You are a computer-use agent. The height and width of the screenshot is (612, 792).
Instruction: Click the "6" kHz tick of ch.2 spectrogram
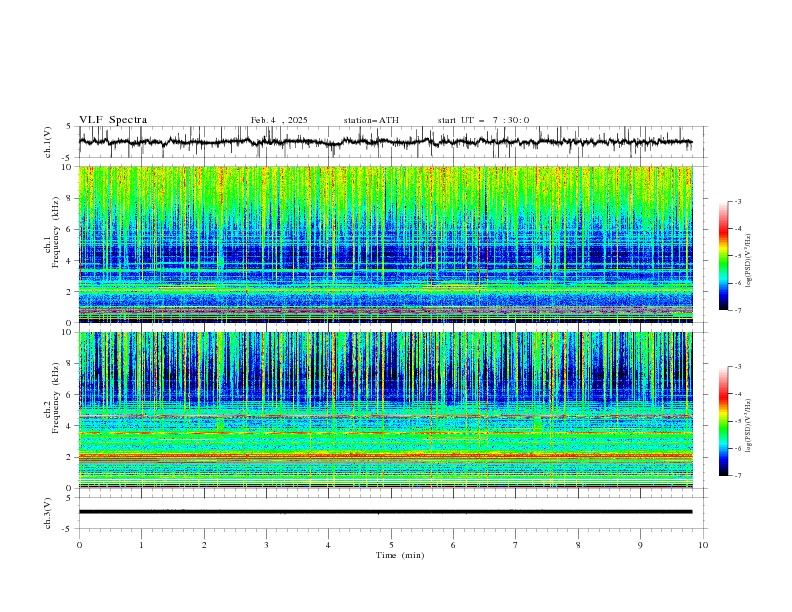click(70, 395)
